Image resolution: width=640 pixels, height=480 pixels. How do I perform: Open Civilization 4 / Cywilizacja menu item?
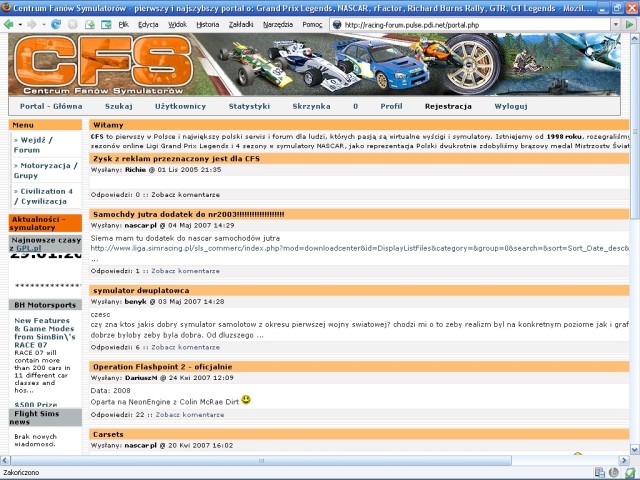click(43, 196)
